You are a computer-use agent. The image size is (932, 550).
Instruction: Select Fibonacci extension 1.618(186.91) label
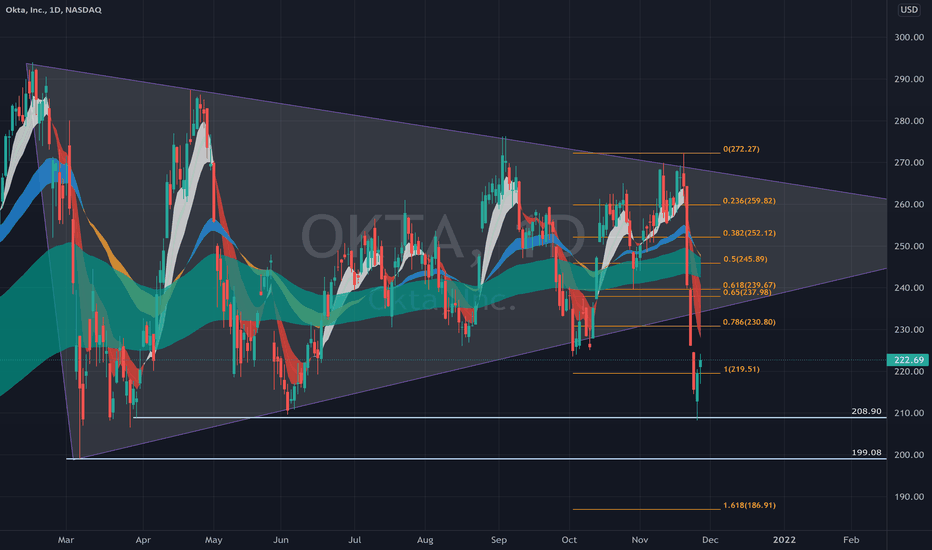coord(749,505)
